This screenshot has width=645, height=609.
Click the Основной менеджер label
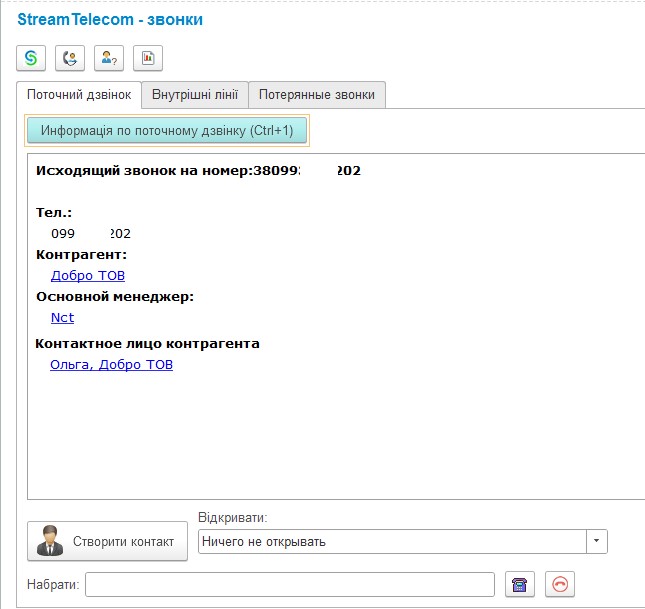pos(115,296)
